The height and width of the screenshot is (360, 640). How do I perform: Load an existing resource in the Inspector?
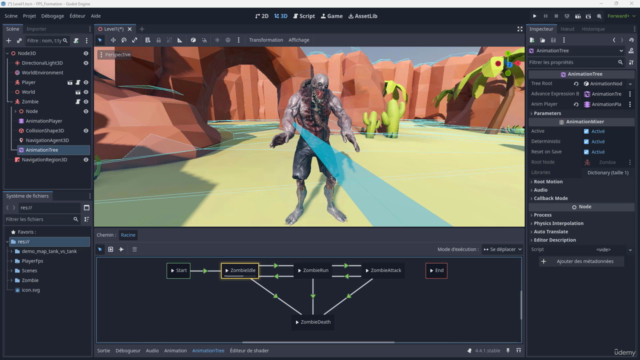tap(542, 40)
